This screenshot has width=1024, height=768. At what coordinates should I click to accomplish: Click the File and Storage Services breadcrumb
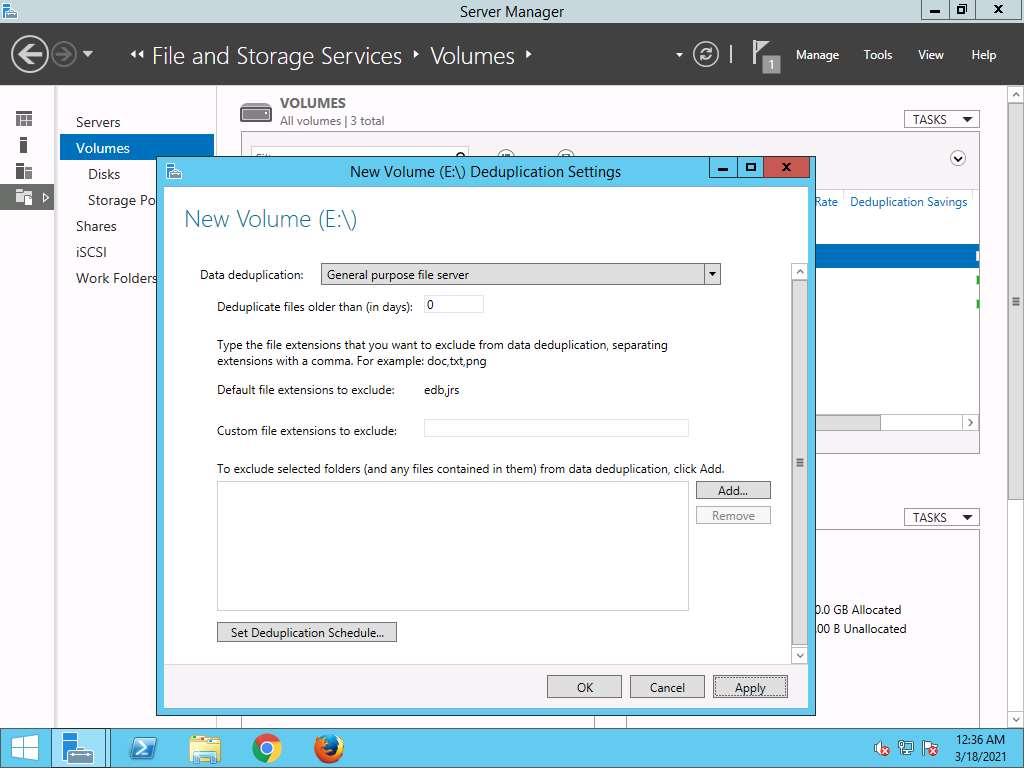(x=277, y=56)
